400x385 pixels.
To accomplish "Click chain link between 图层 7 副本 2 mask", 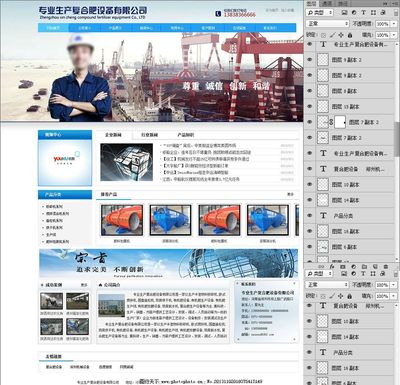I will [331, 122].
